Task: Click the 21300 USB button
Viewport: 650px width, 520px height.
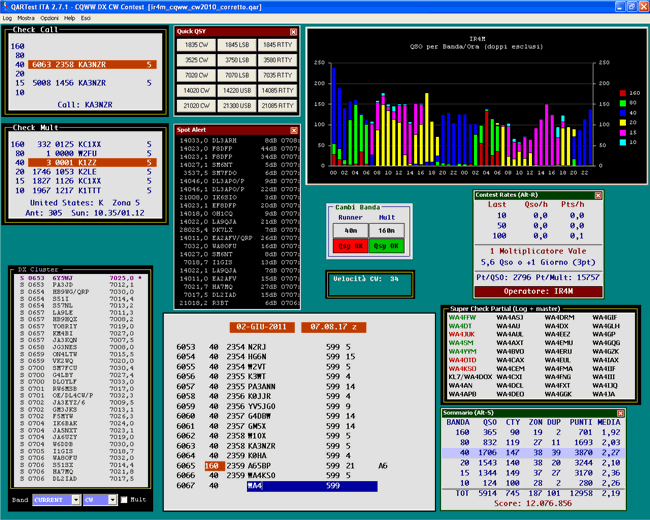Action: tap(237, 106)
